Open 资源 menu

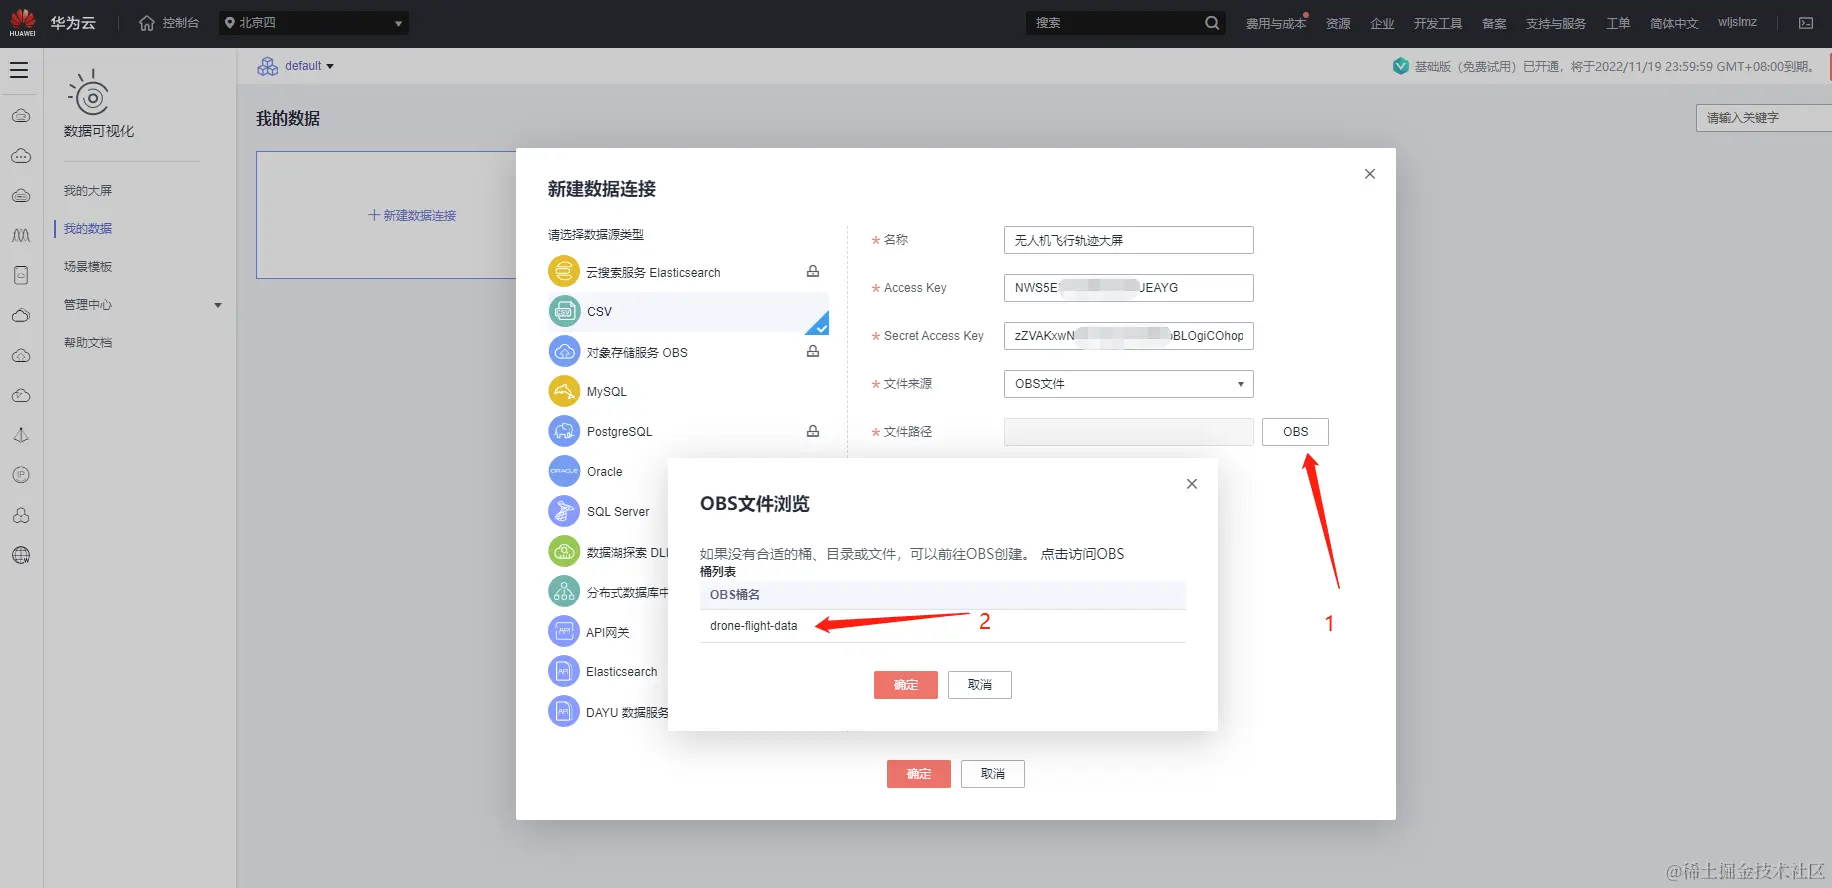coord(1338,23)
